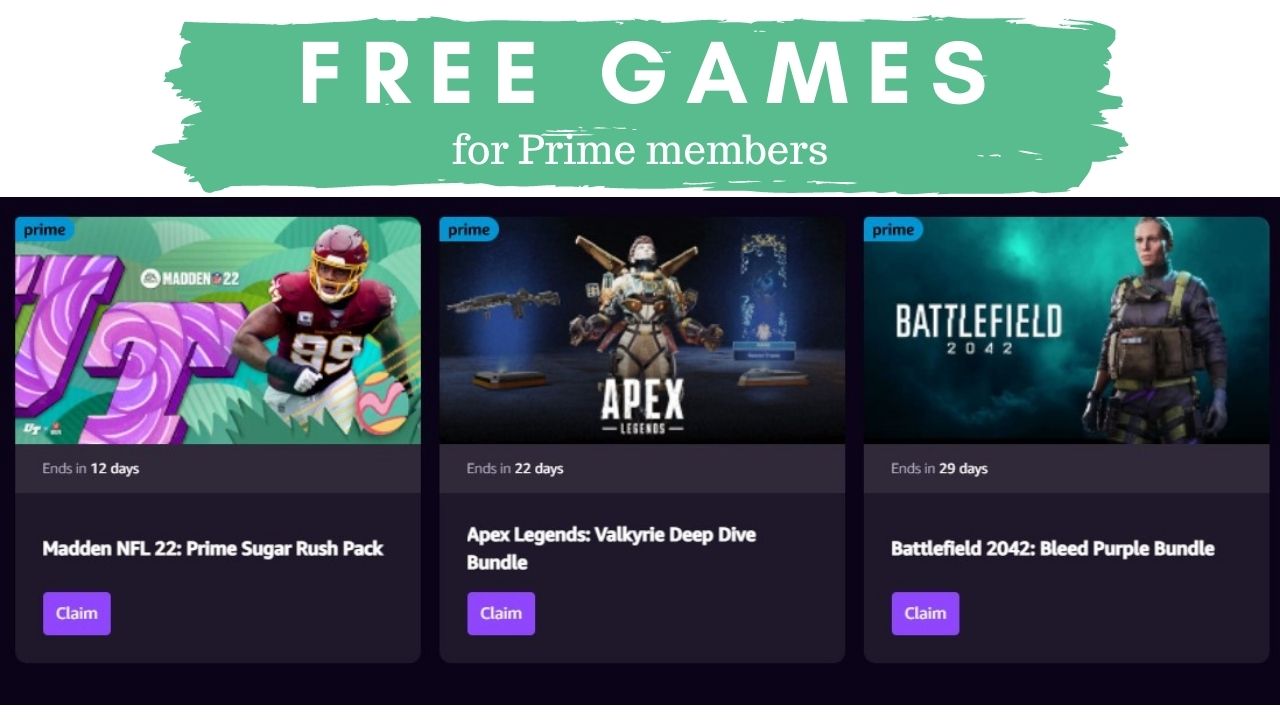Click the prime badge on Battlefield card
The width and height of the screenshot is (1280, 720).
893,230
